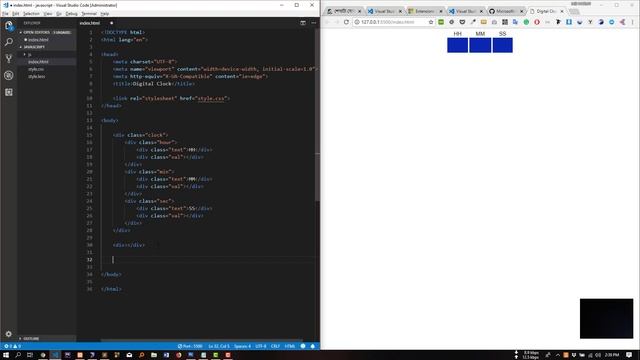Open style.less in the Explorer
The image size is (640, 360).
point(37,76)
